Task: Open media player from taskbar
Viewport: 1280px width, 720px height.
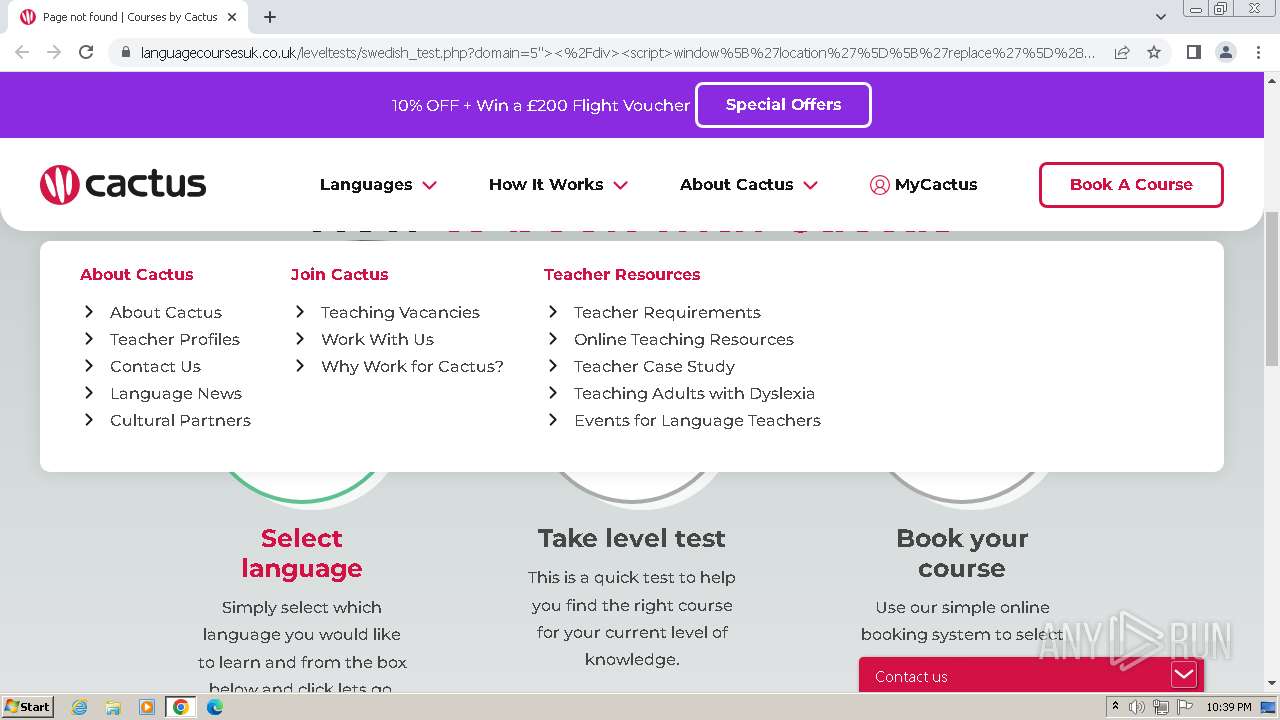Action: coord(147,707)
